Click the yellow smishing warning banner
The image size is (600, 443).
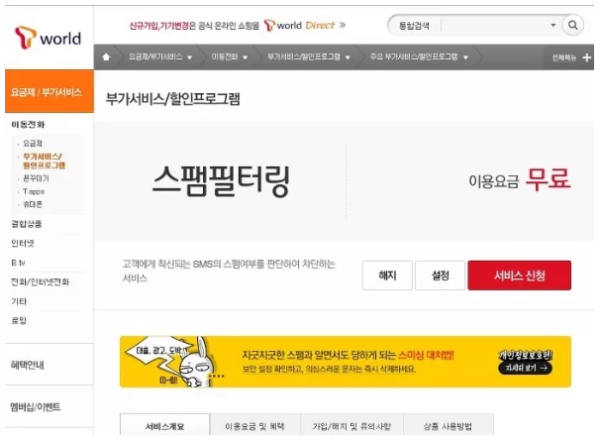point(345,362)
